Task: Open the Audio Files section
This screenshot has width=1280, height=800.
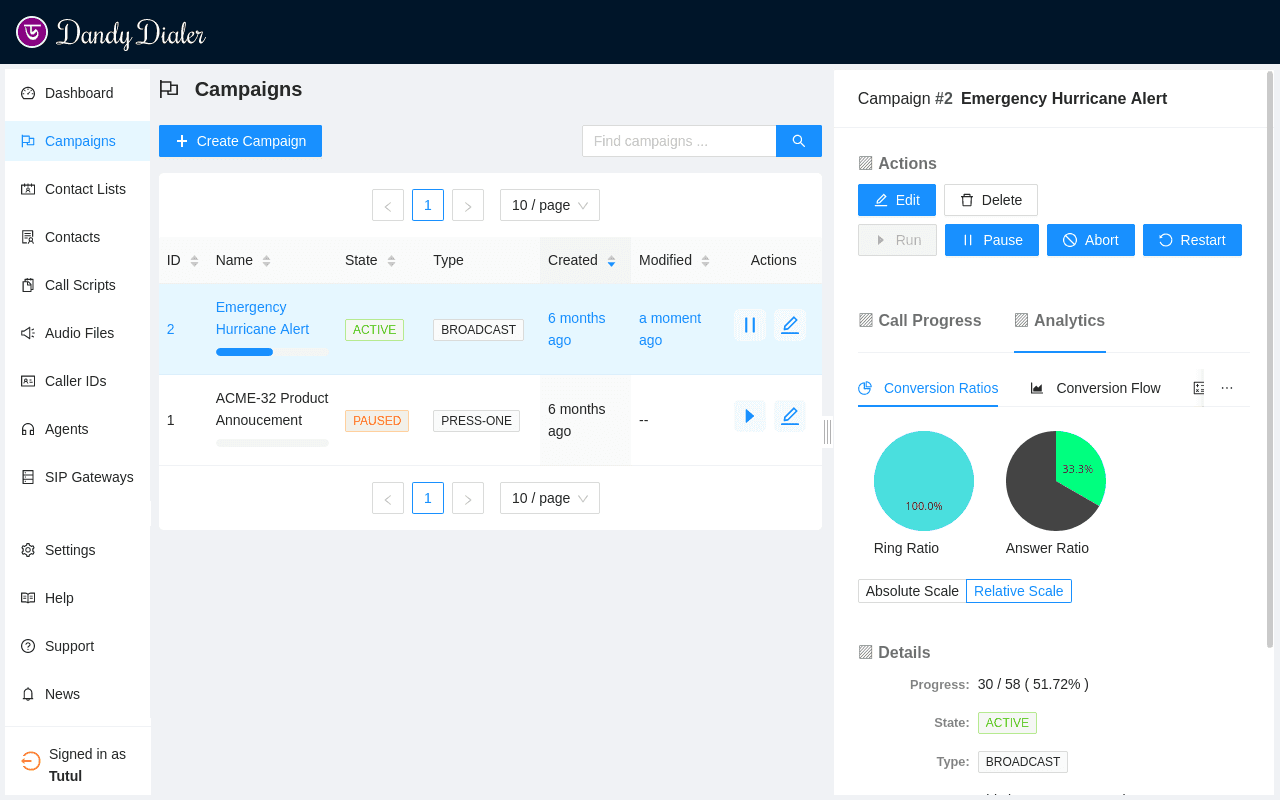Action: (77, 333)
